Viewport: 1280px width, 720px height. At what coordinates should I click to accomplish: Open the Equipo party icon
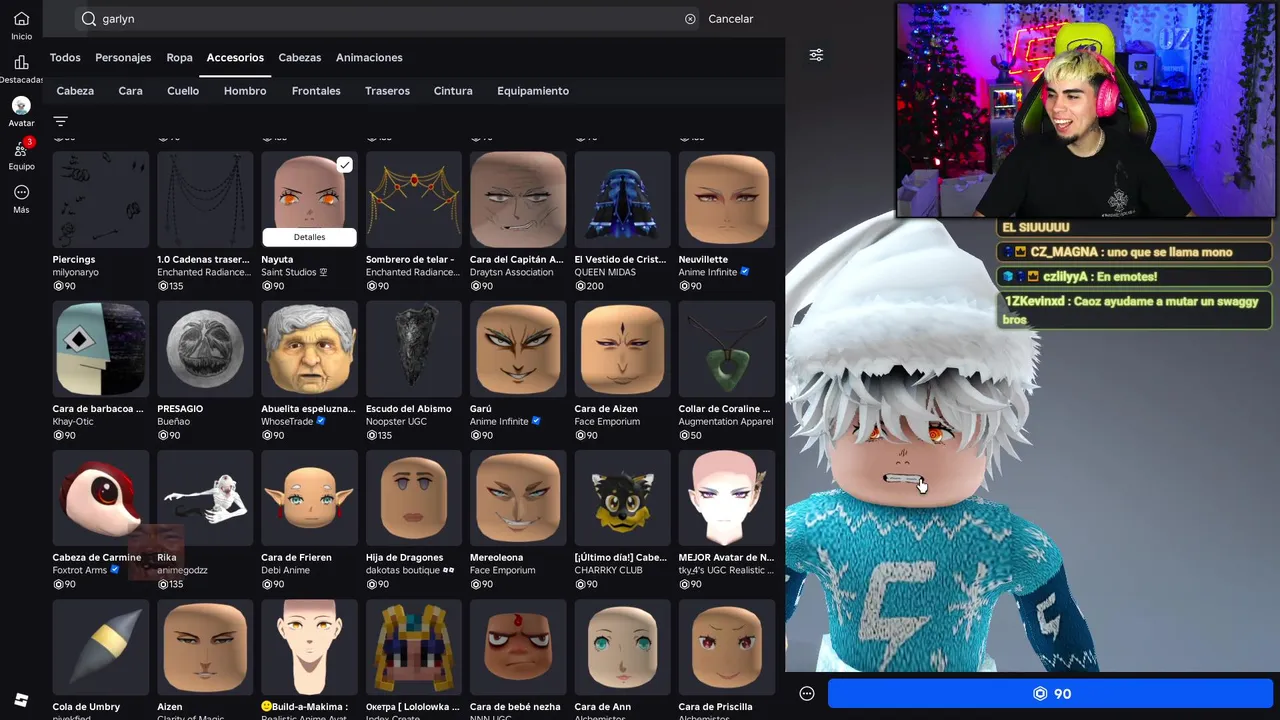pos(21,149)
